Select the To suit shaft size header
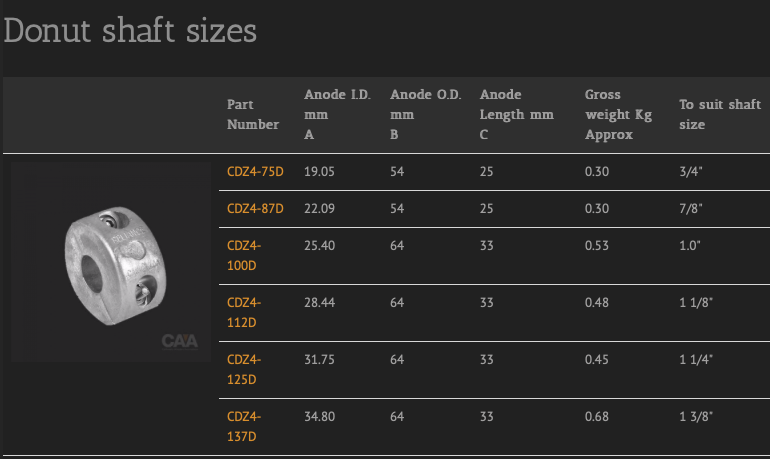770x459 pixels. pos(720,114)
